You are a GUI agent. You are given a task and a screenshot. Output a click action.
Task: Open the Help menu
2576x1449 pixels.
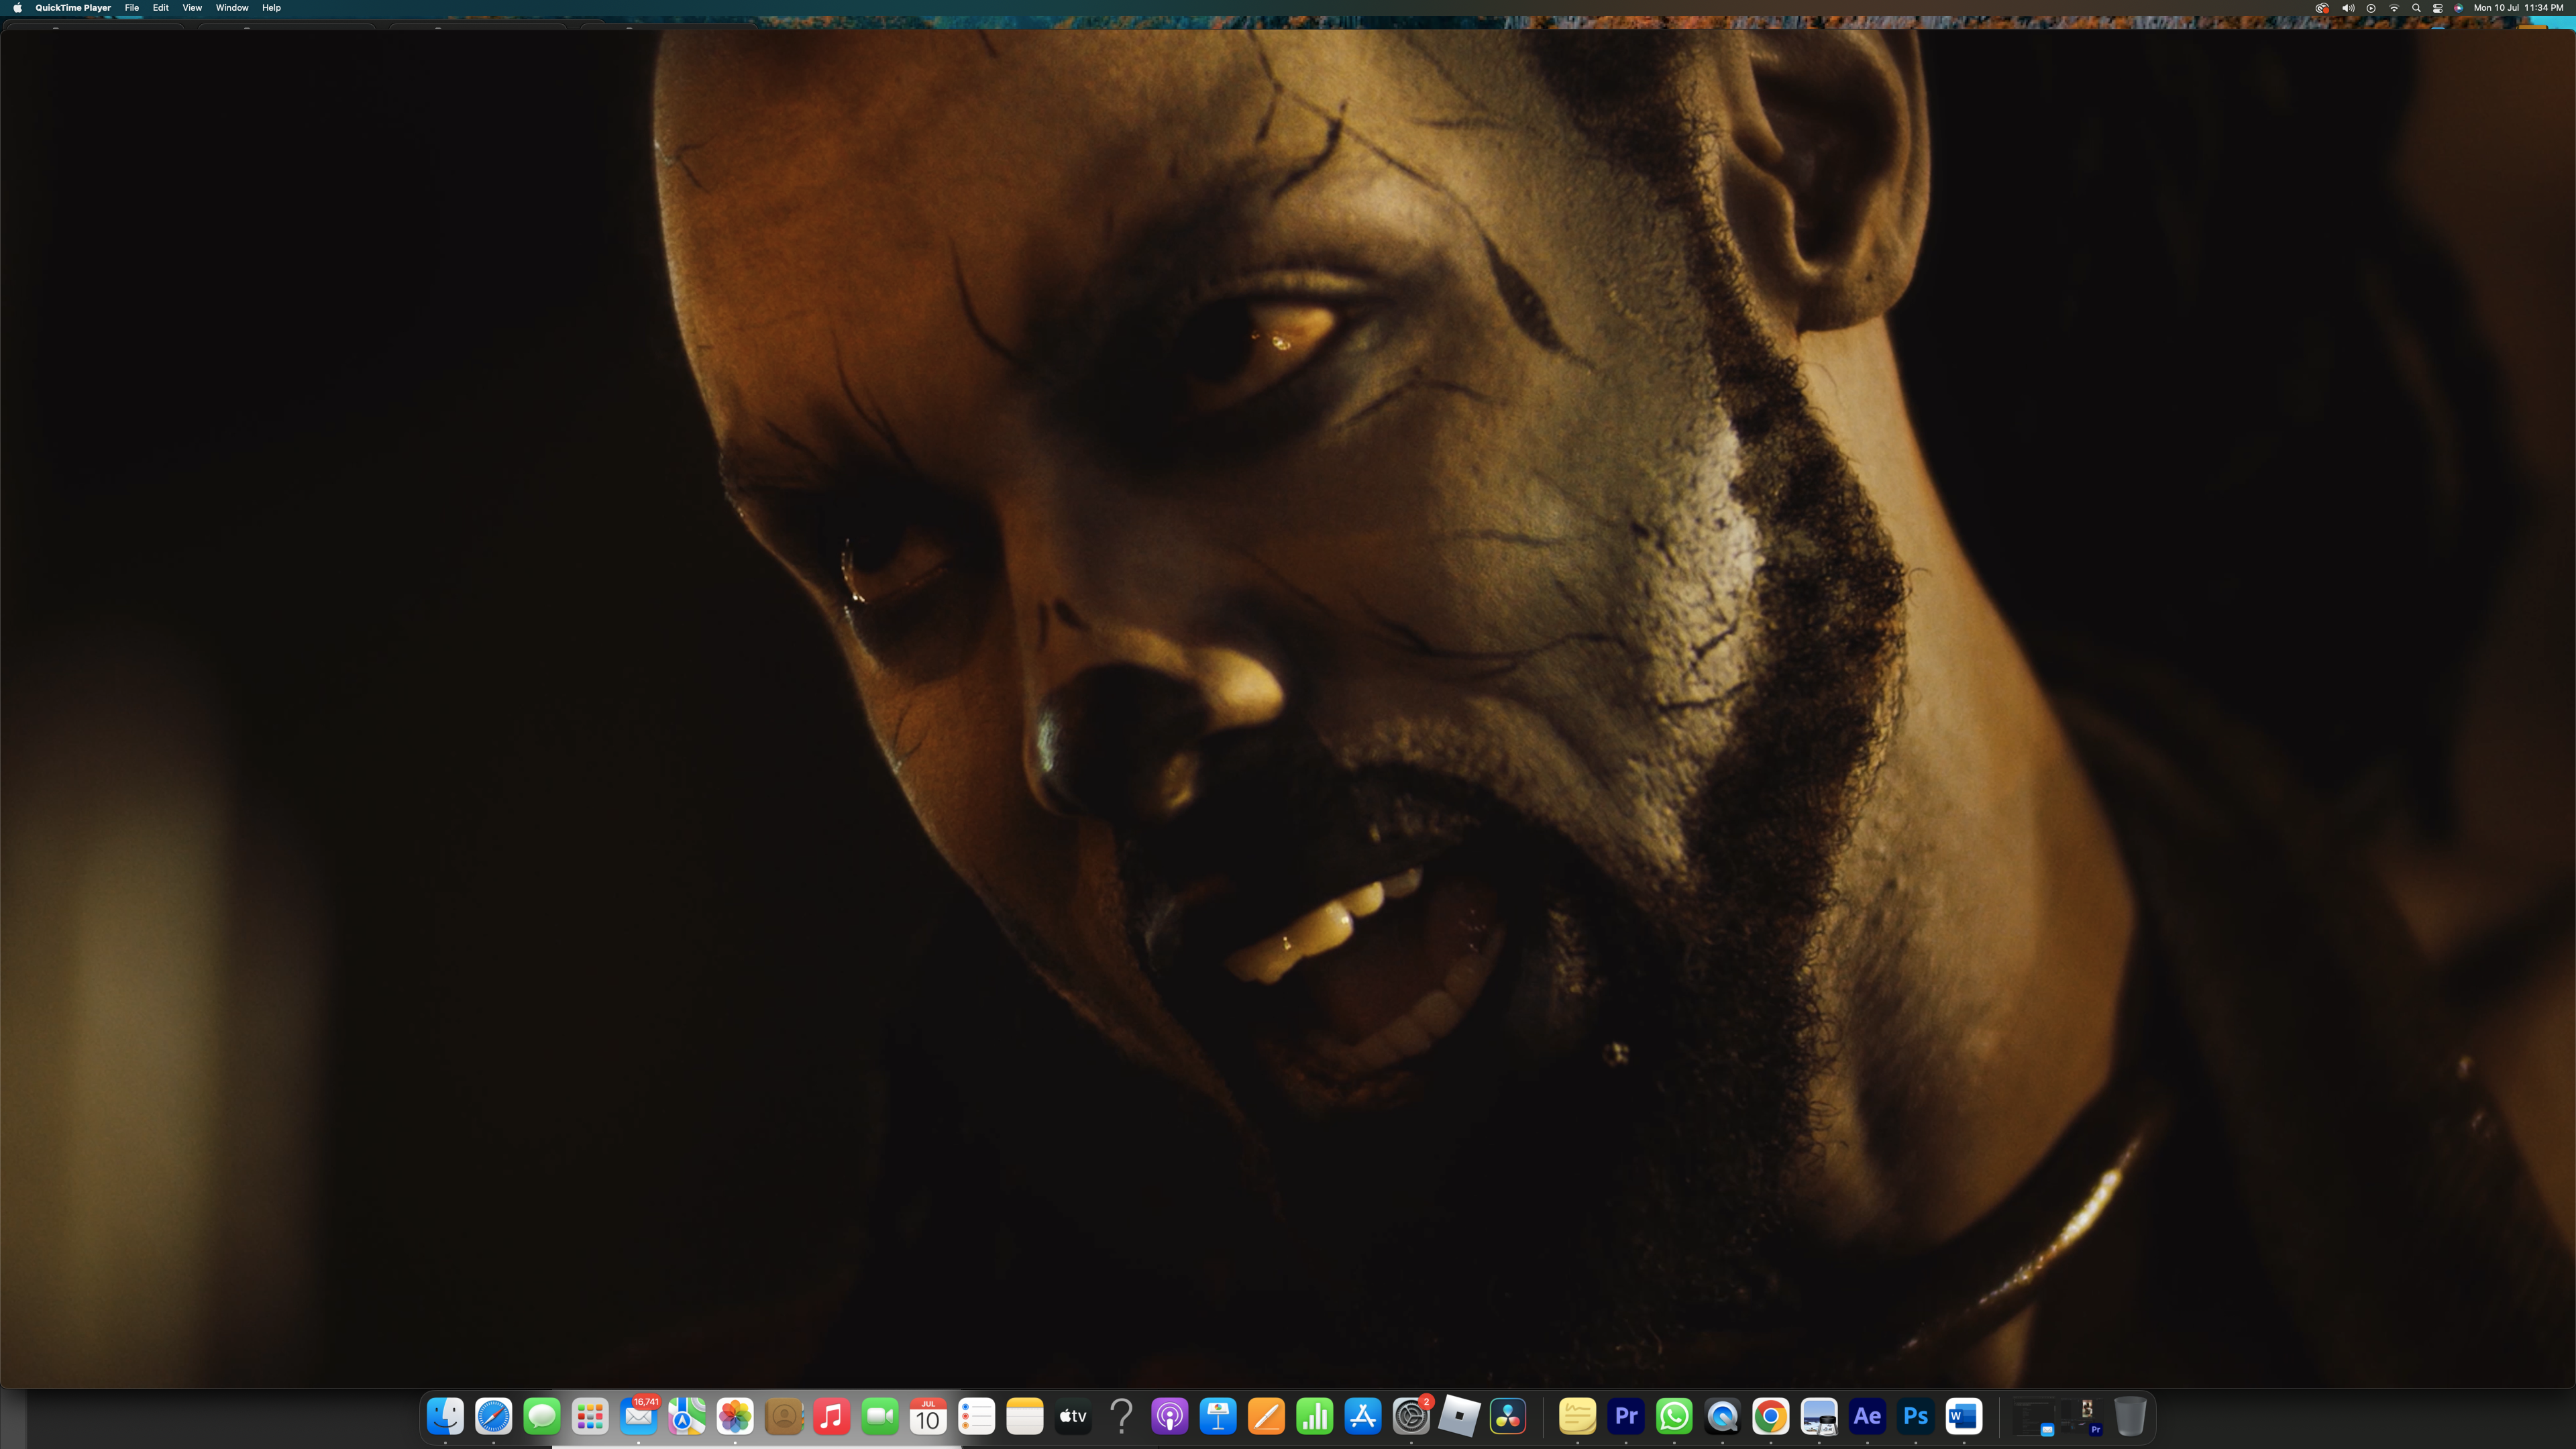(x=271, y=8)
